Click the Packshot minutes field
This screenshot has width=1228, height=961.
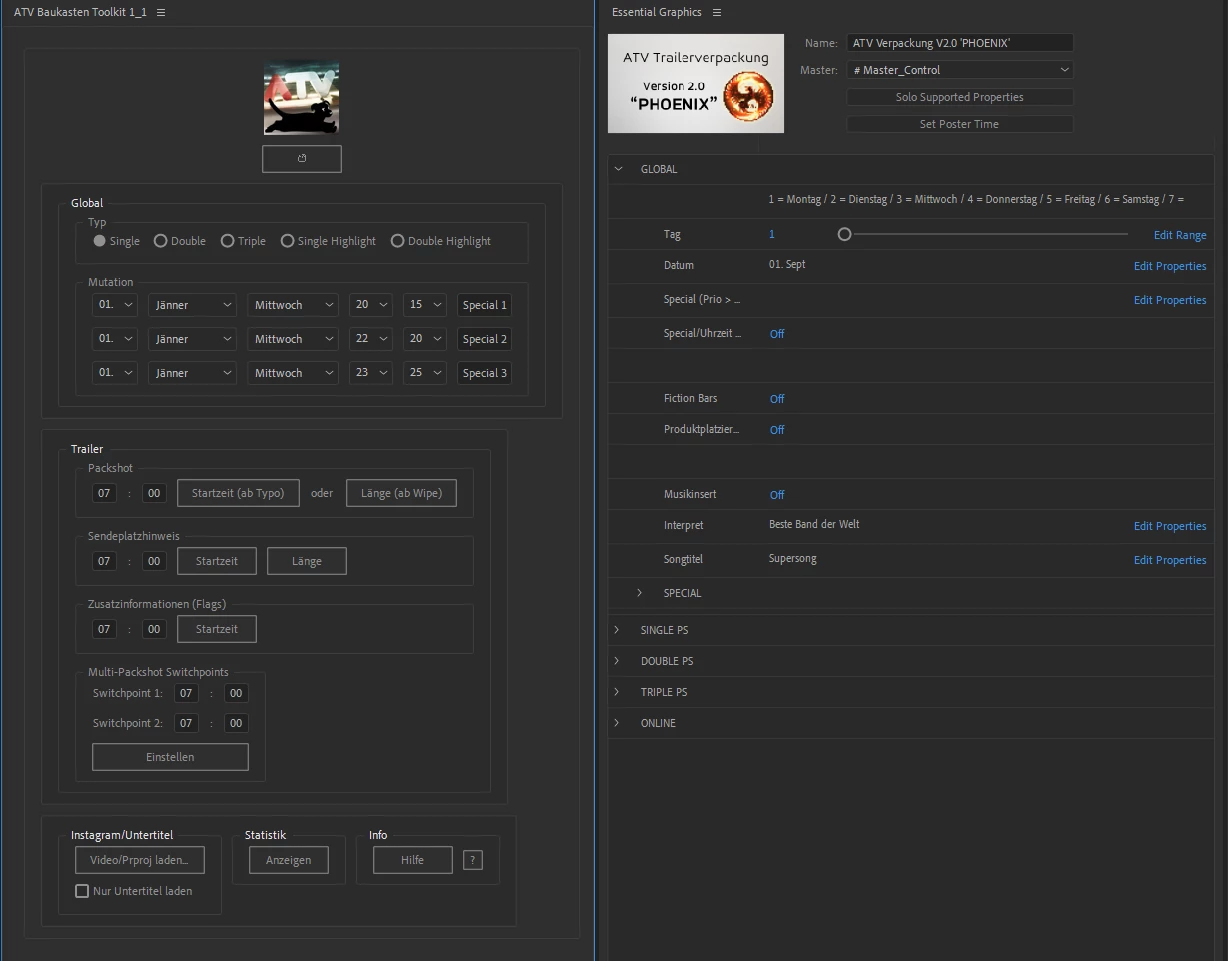(154, 493)
